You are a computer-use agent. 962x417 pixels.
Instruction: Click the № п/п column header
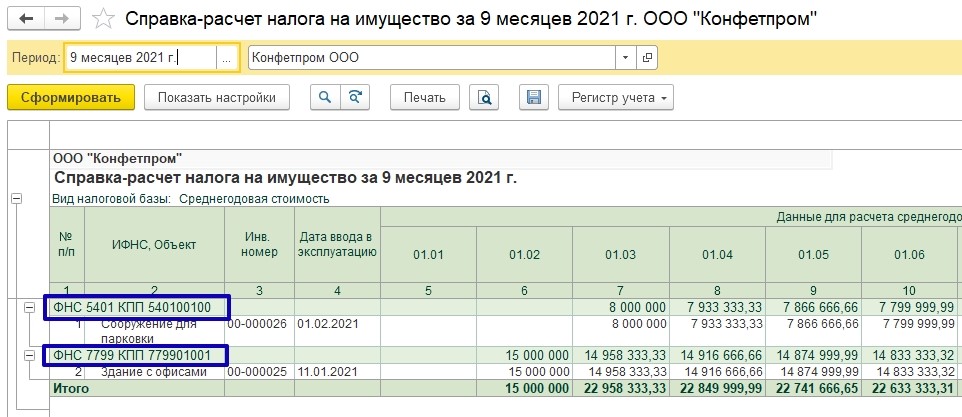click(x=67, y=245)
